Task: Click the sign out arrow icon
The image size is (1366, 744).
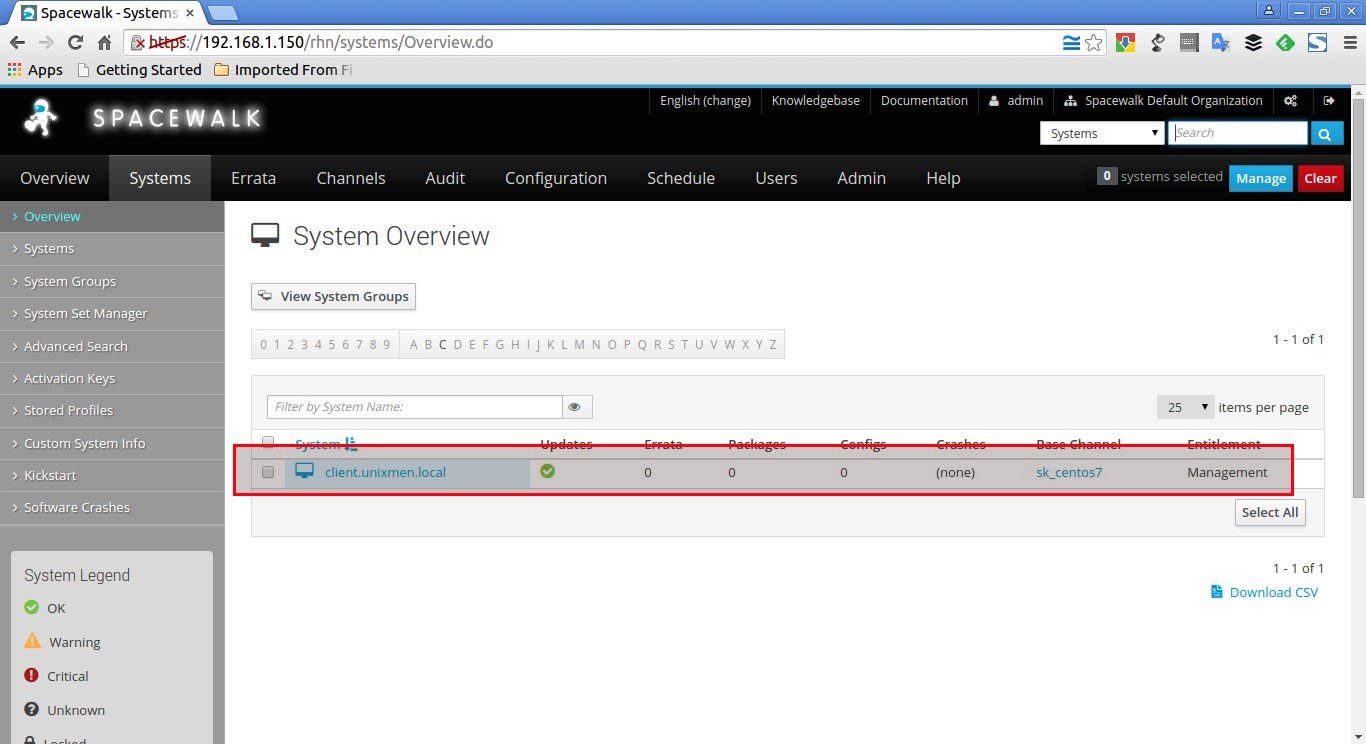Action: point(1329,101)
